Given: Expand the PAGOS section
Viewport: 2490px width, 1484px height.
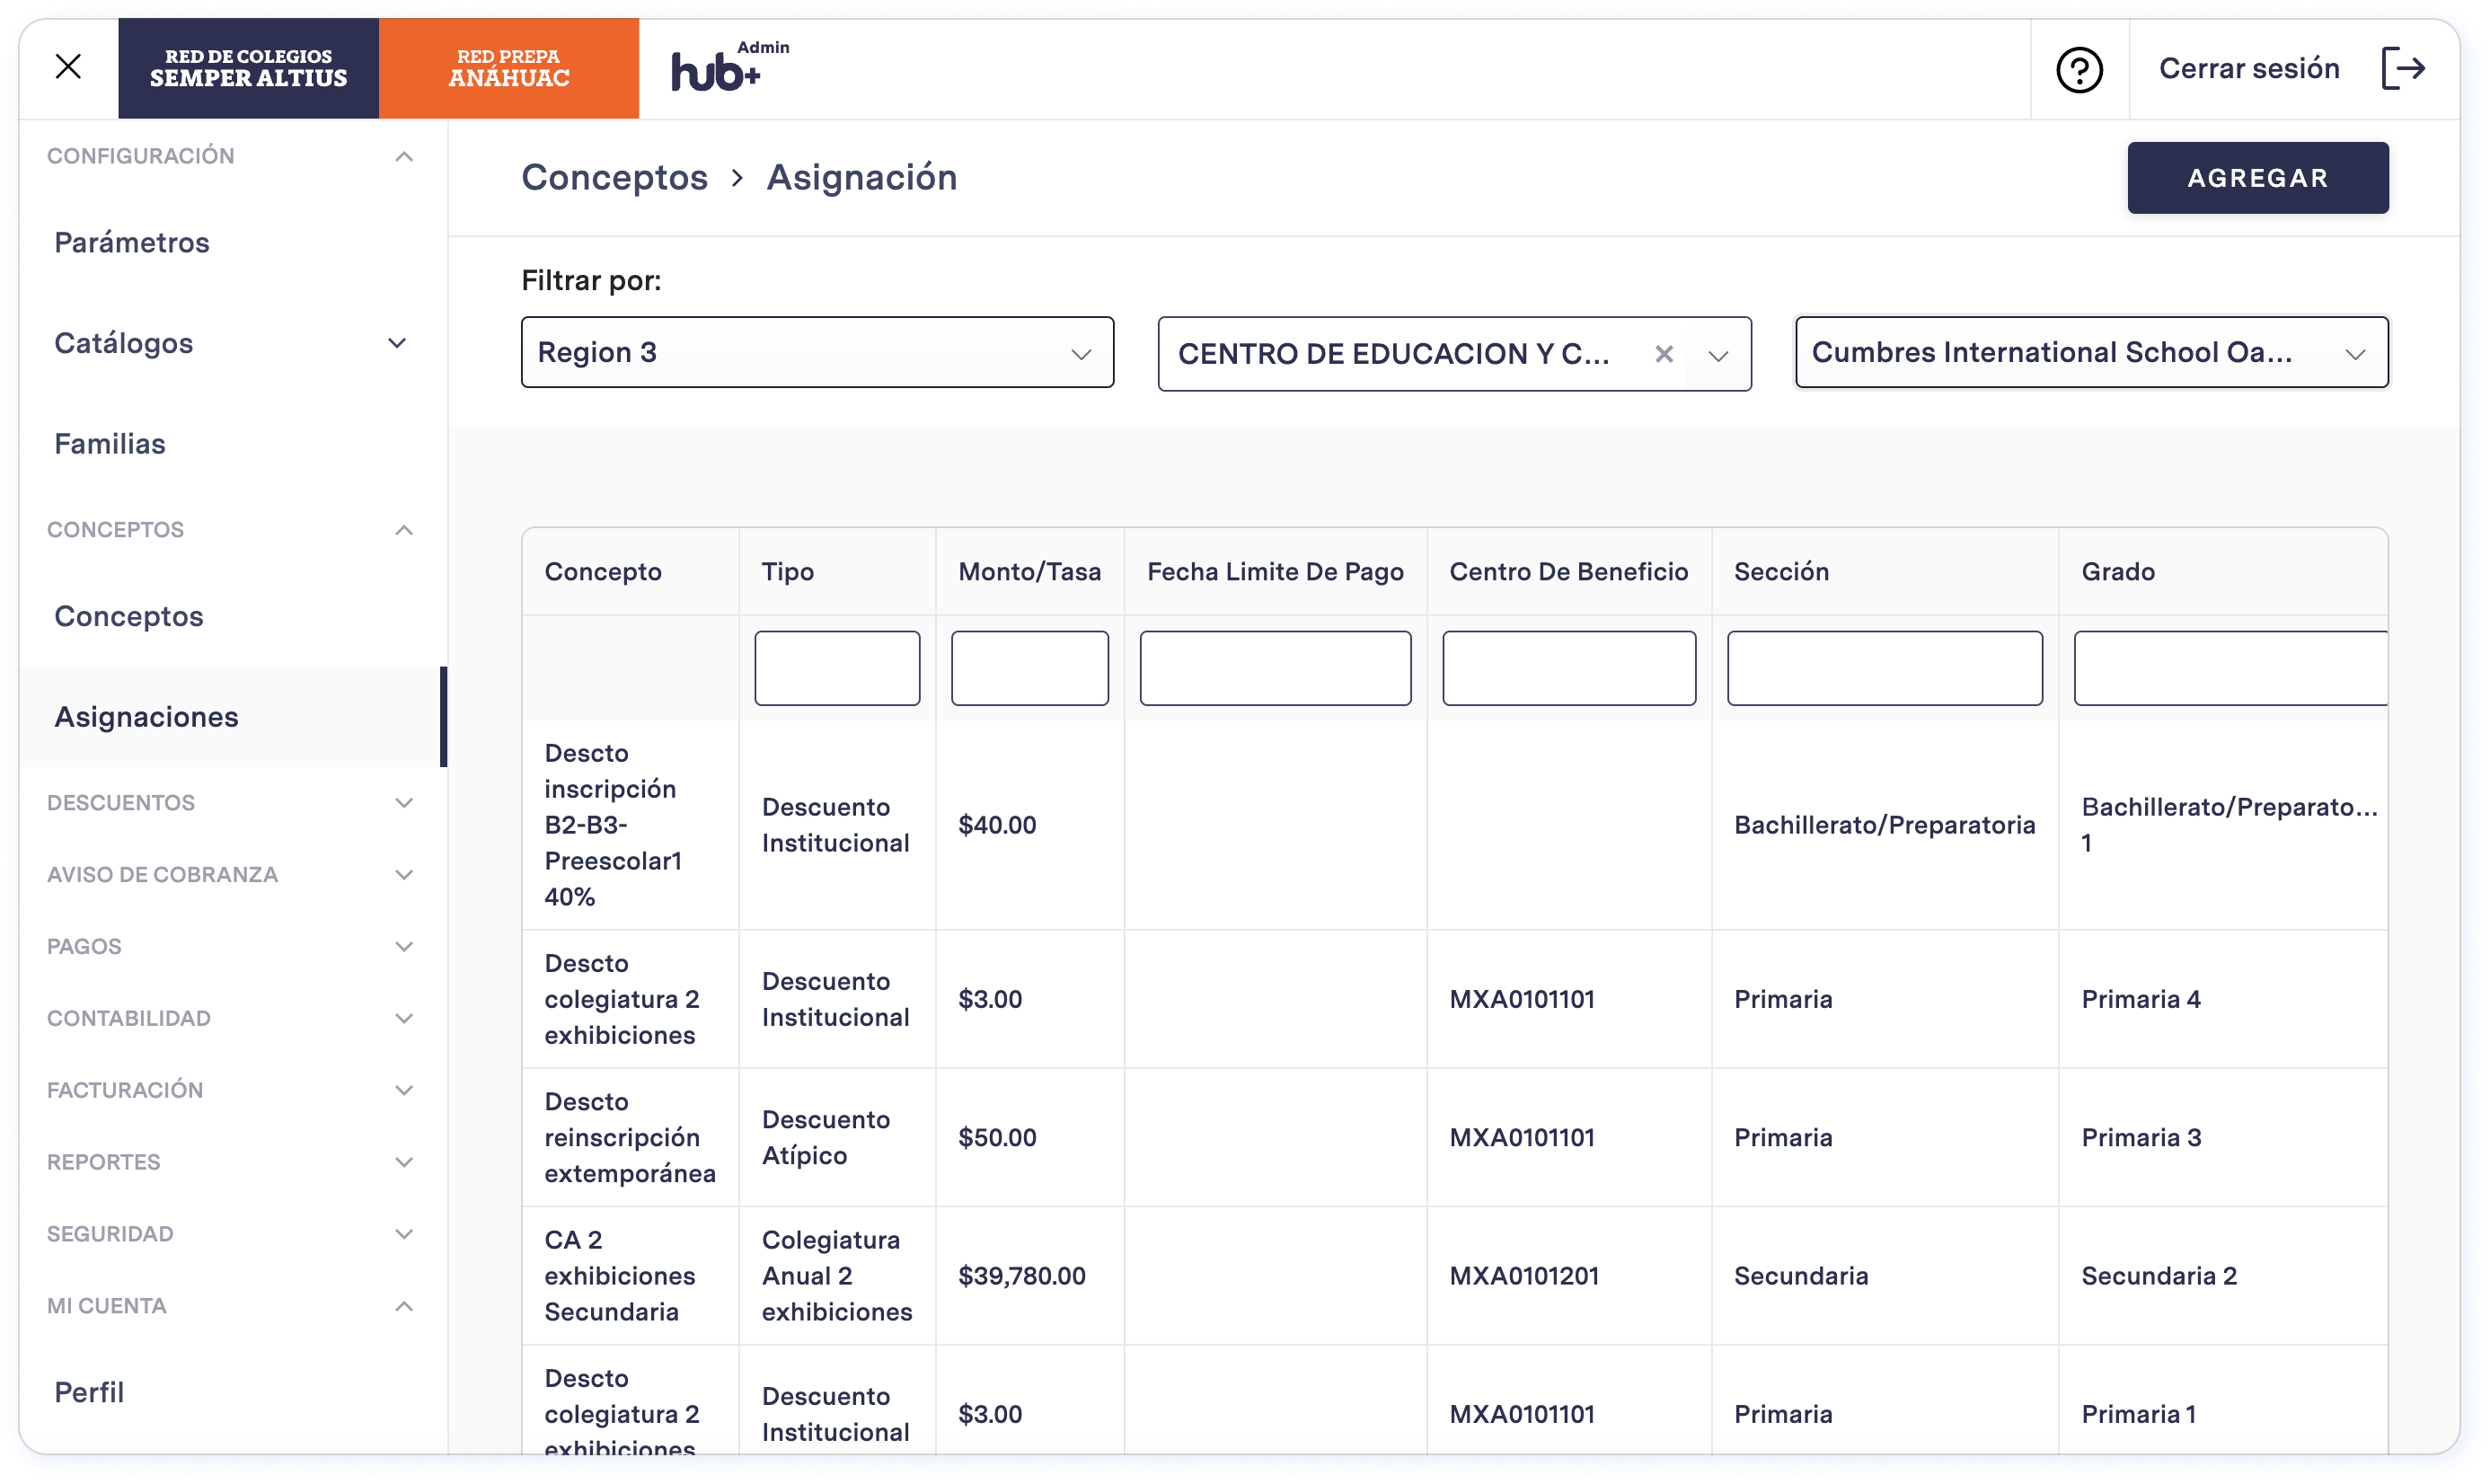Looking at the screenshot, I should (x=231, y=947).
